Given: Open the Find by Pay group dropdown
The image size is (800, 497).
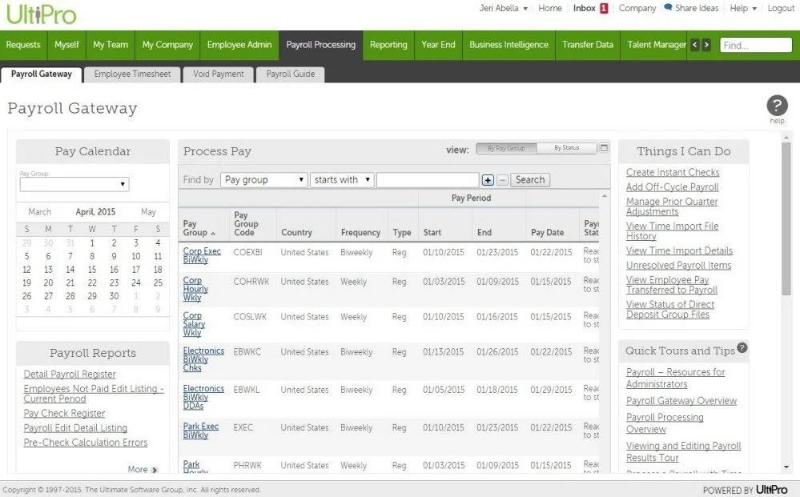Looking at the screenshot, I should tap(264, 180).
